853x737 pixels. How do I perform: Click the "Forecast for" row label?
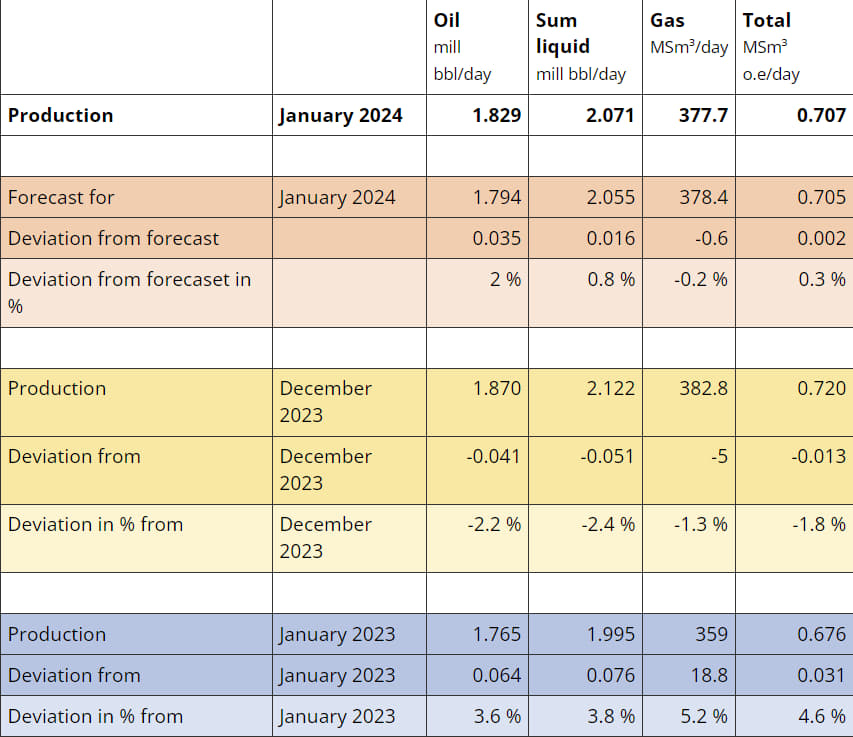pos(61,197)
